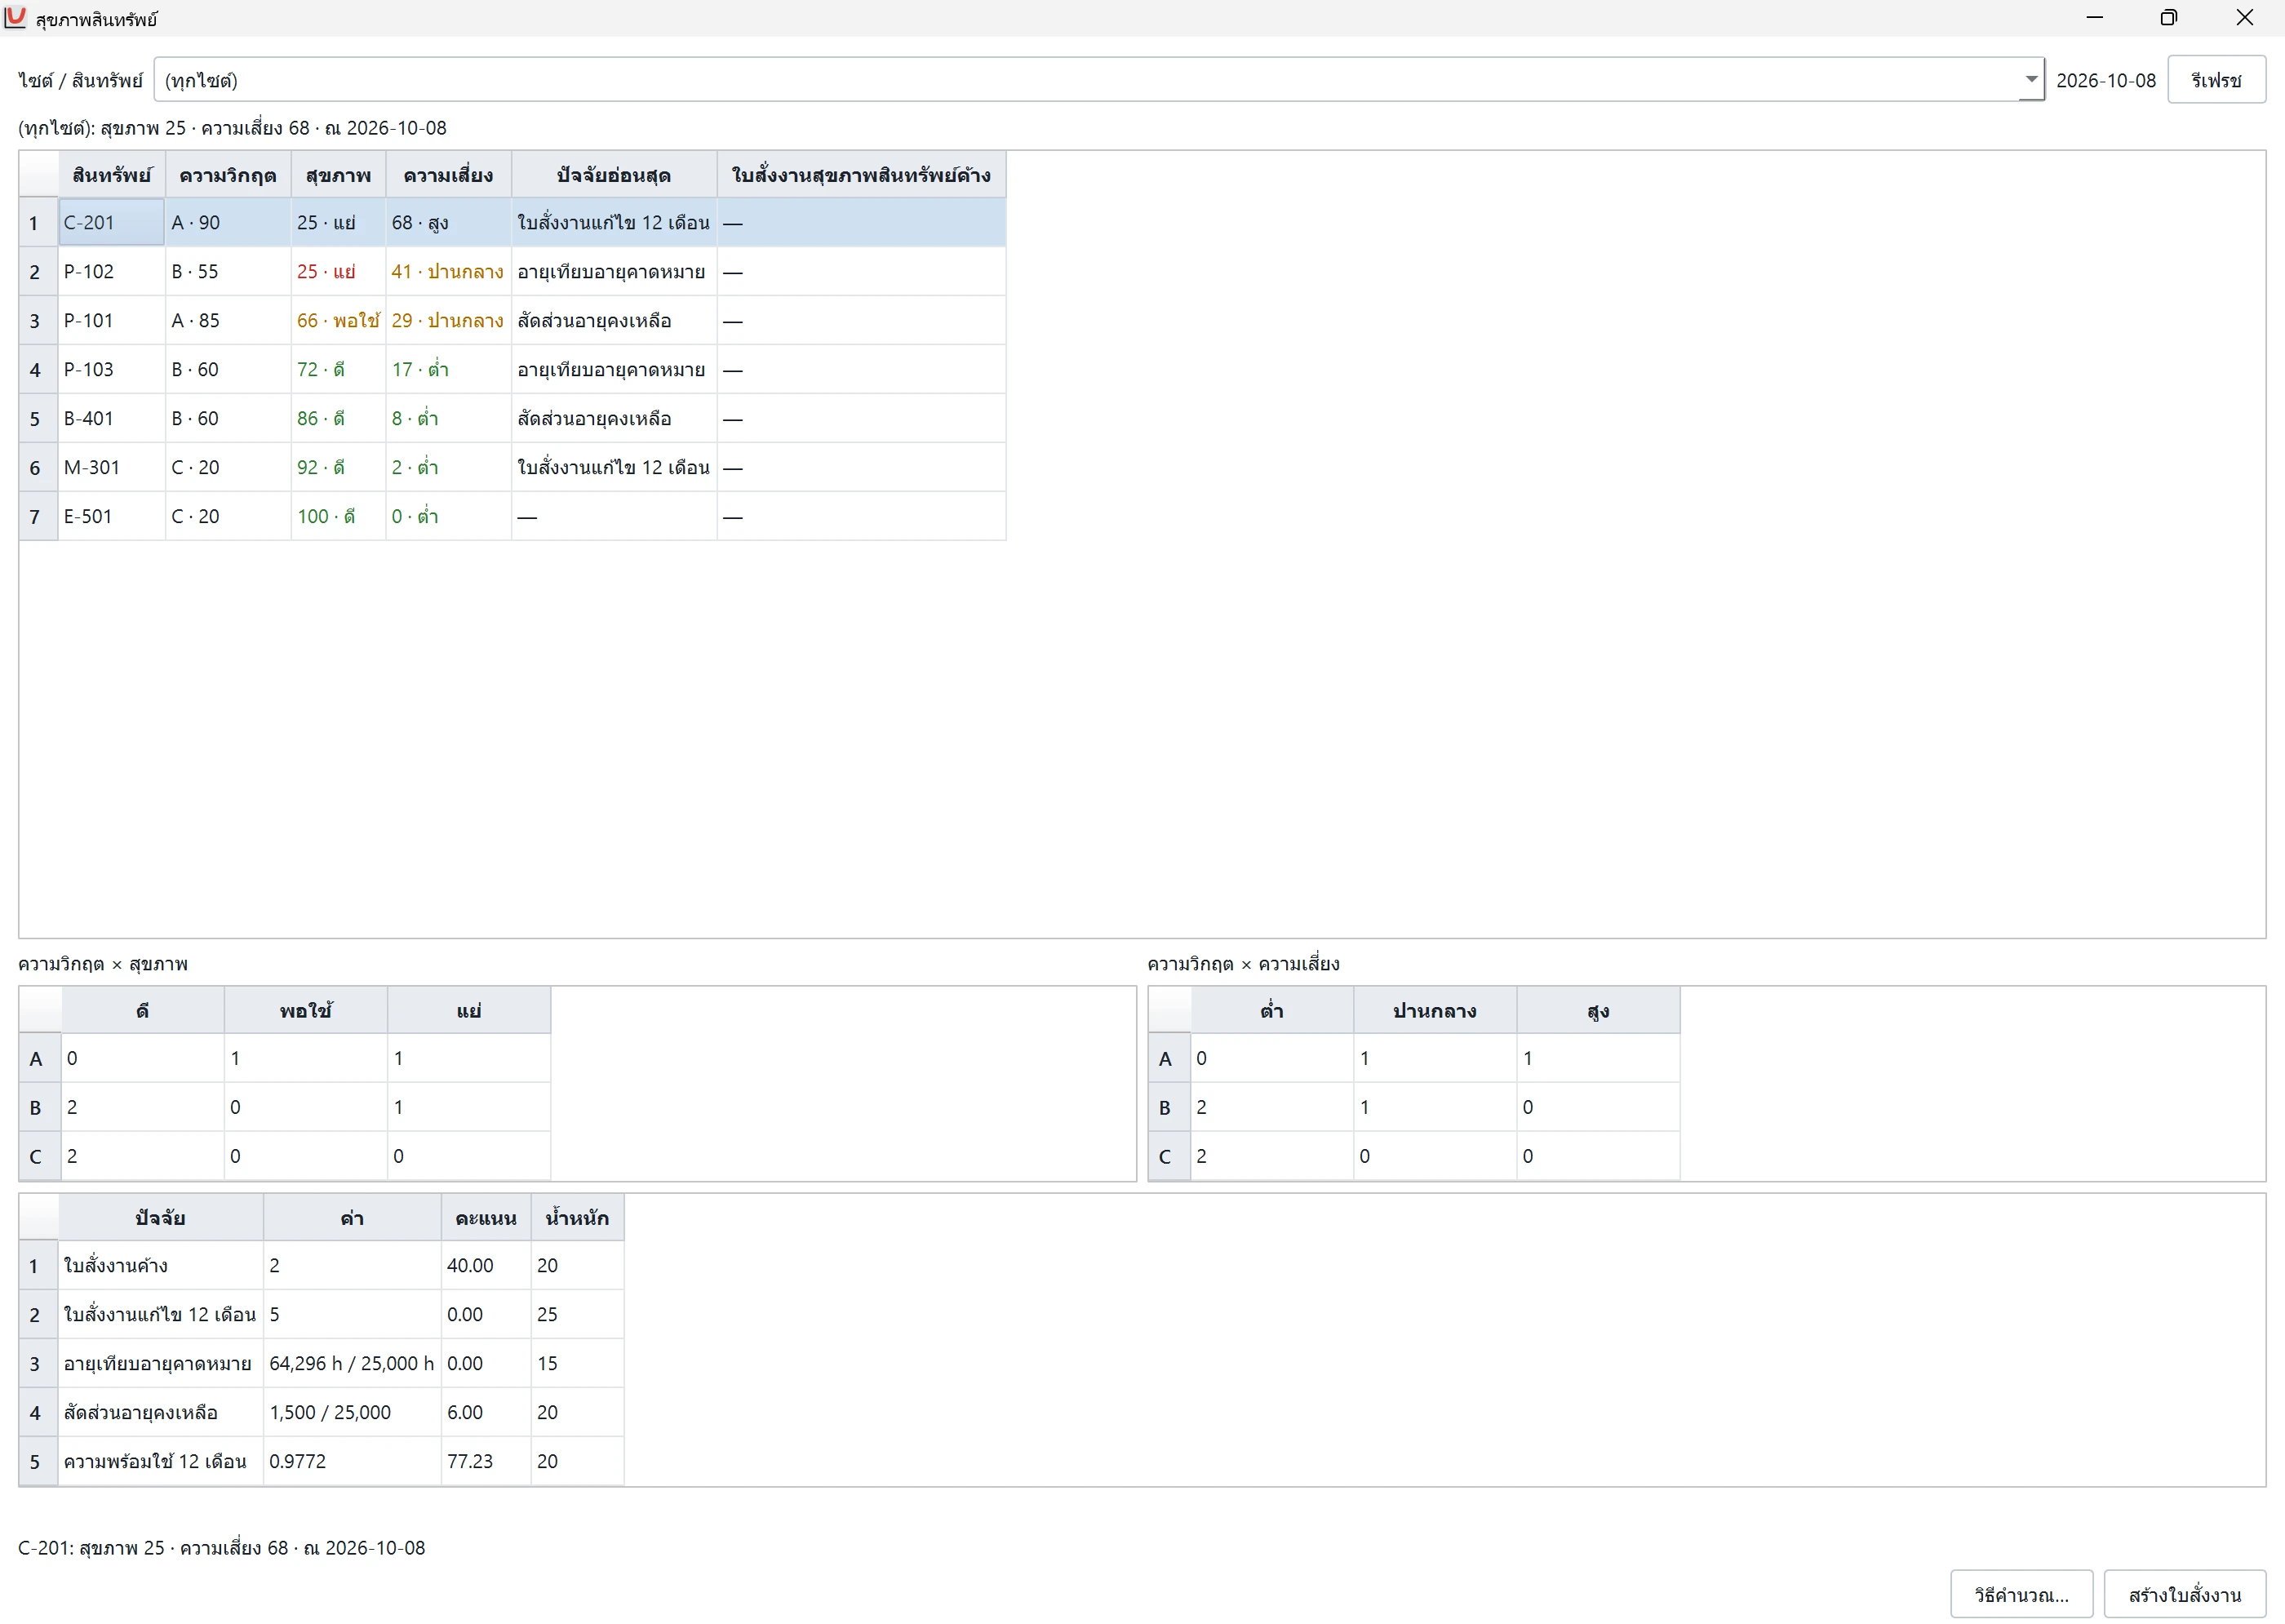Click the '100 · ดี' health cell

coord(338,516)
